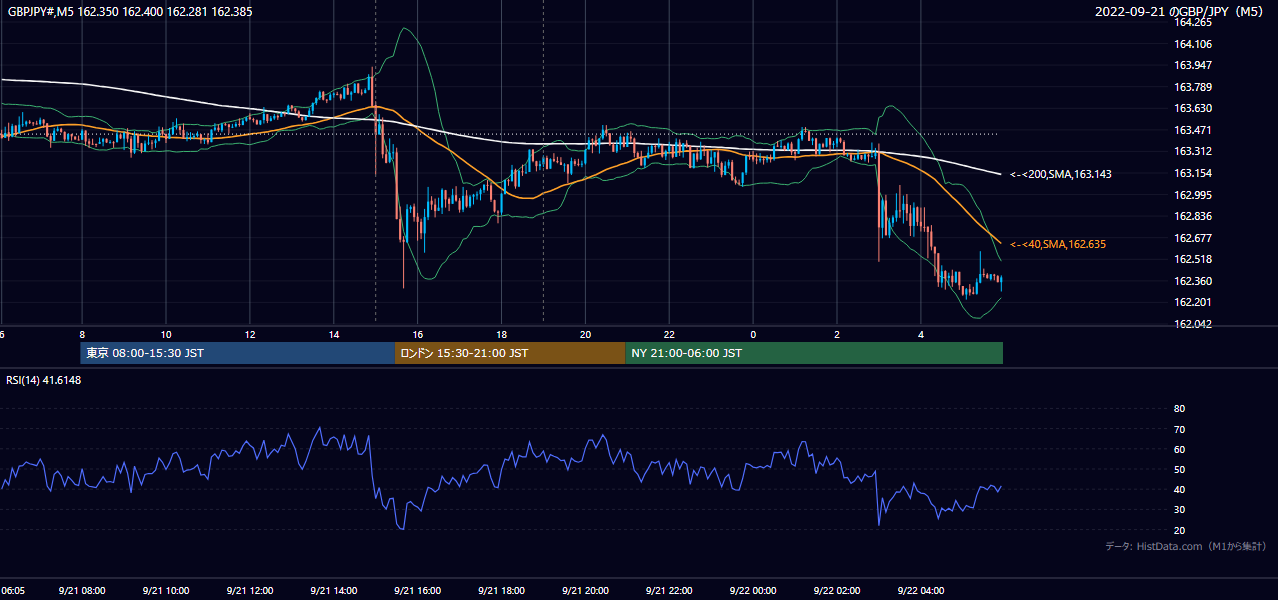Click price axis value 163.312
Image resolution: width=1278 pixels, height=600 pixels.
pos(1193,152)
